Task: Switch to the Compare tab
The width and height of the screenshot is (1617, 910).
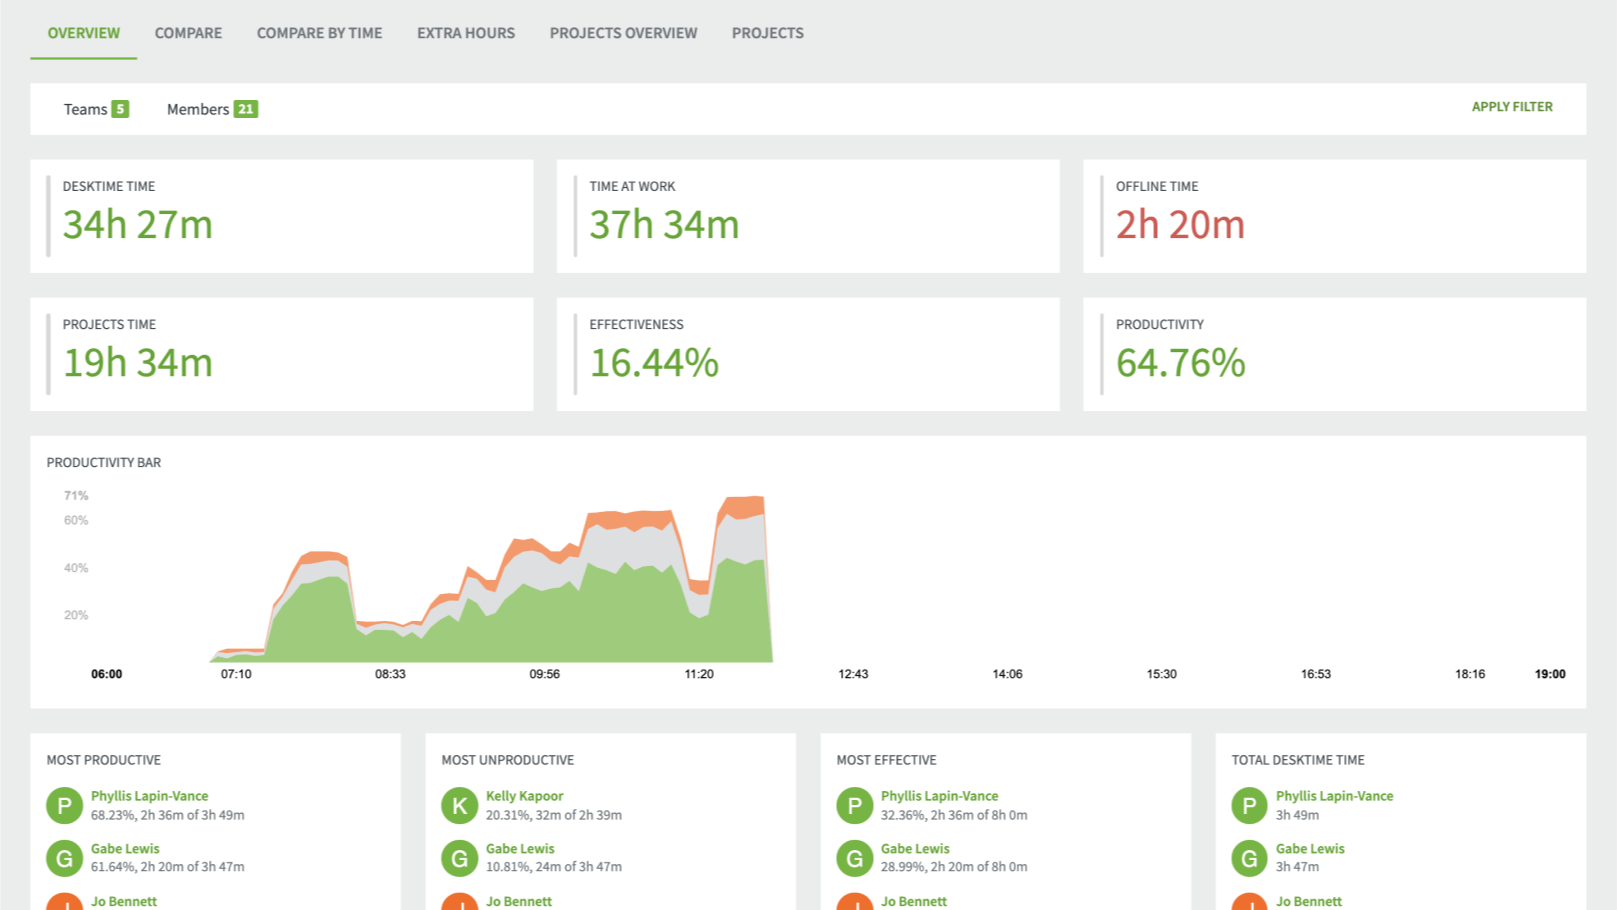Action: pos(188,33)
